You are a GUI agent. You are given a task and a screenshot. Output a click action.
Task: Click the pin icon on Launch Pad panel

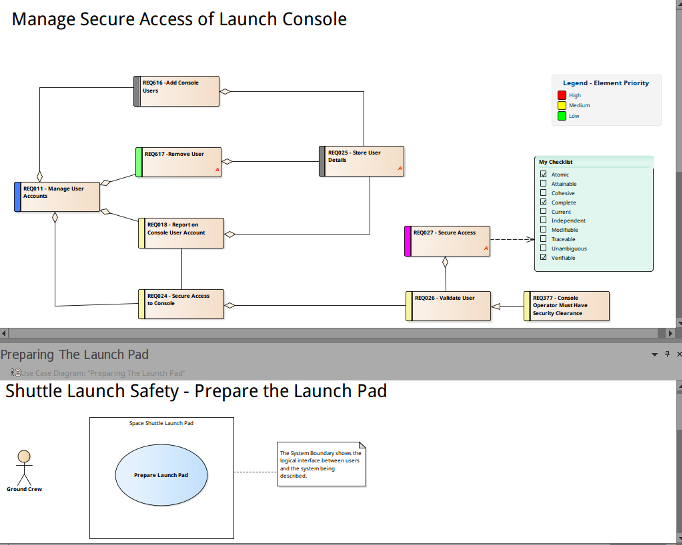[x=665, y=355]
